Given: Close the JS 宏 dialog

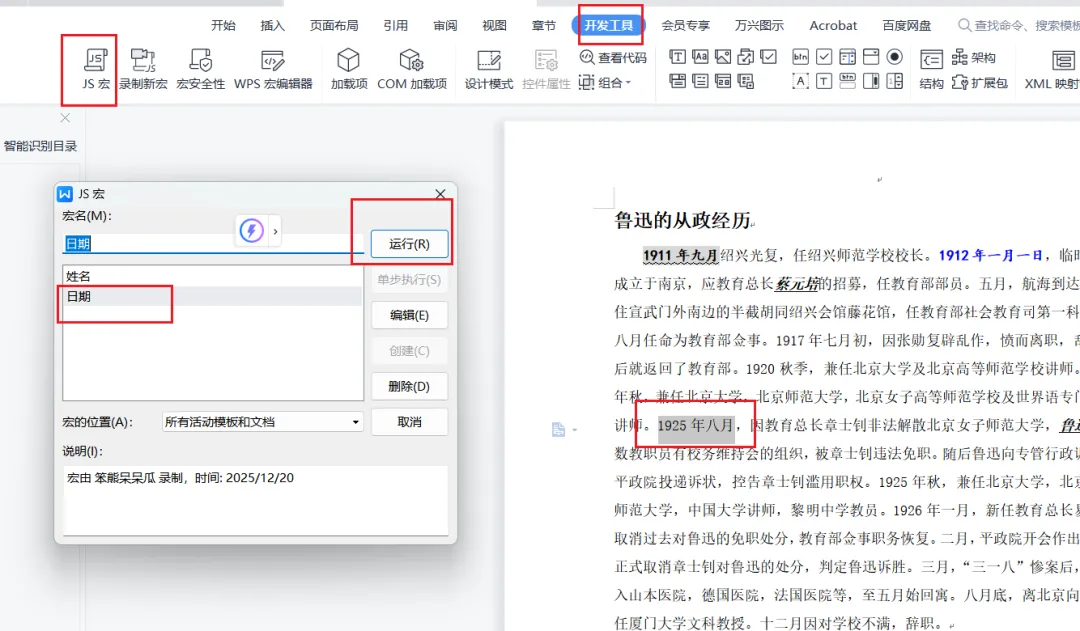Looking at the screenshot, I should coord(441,194).
